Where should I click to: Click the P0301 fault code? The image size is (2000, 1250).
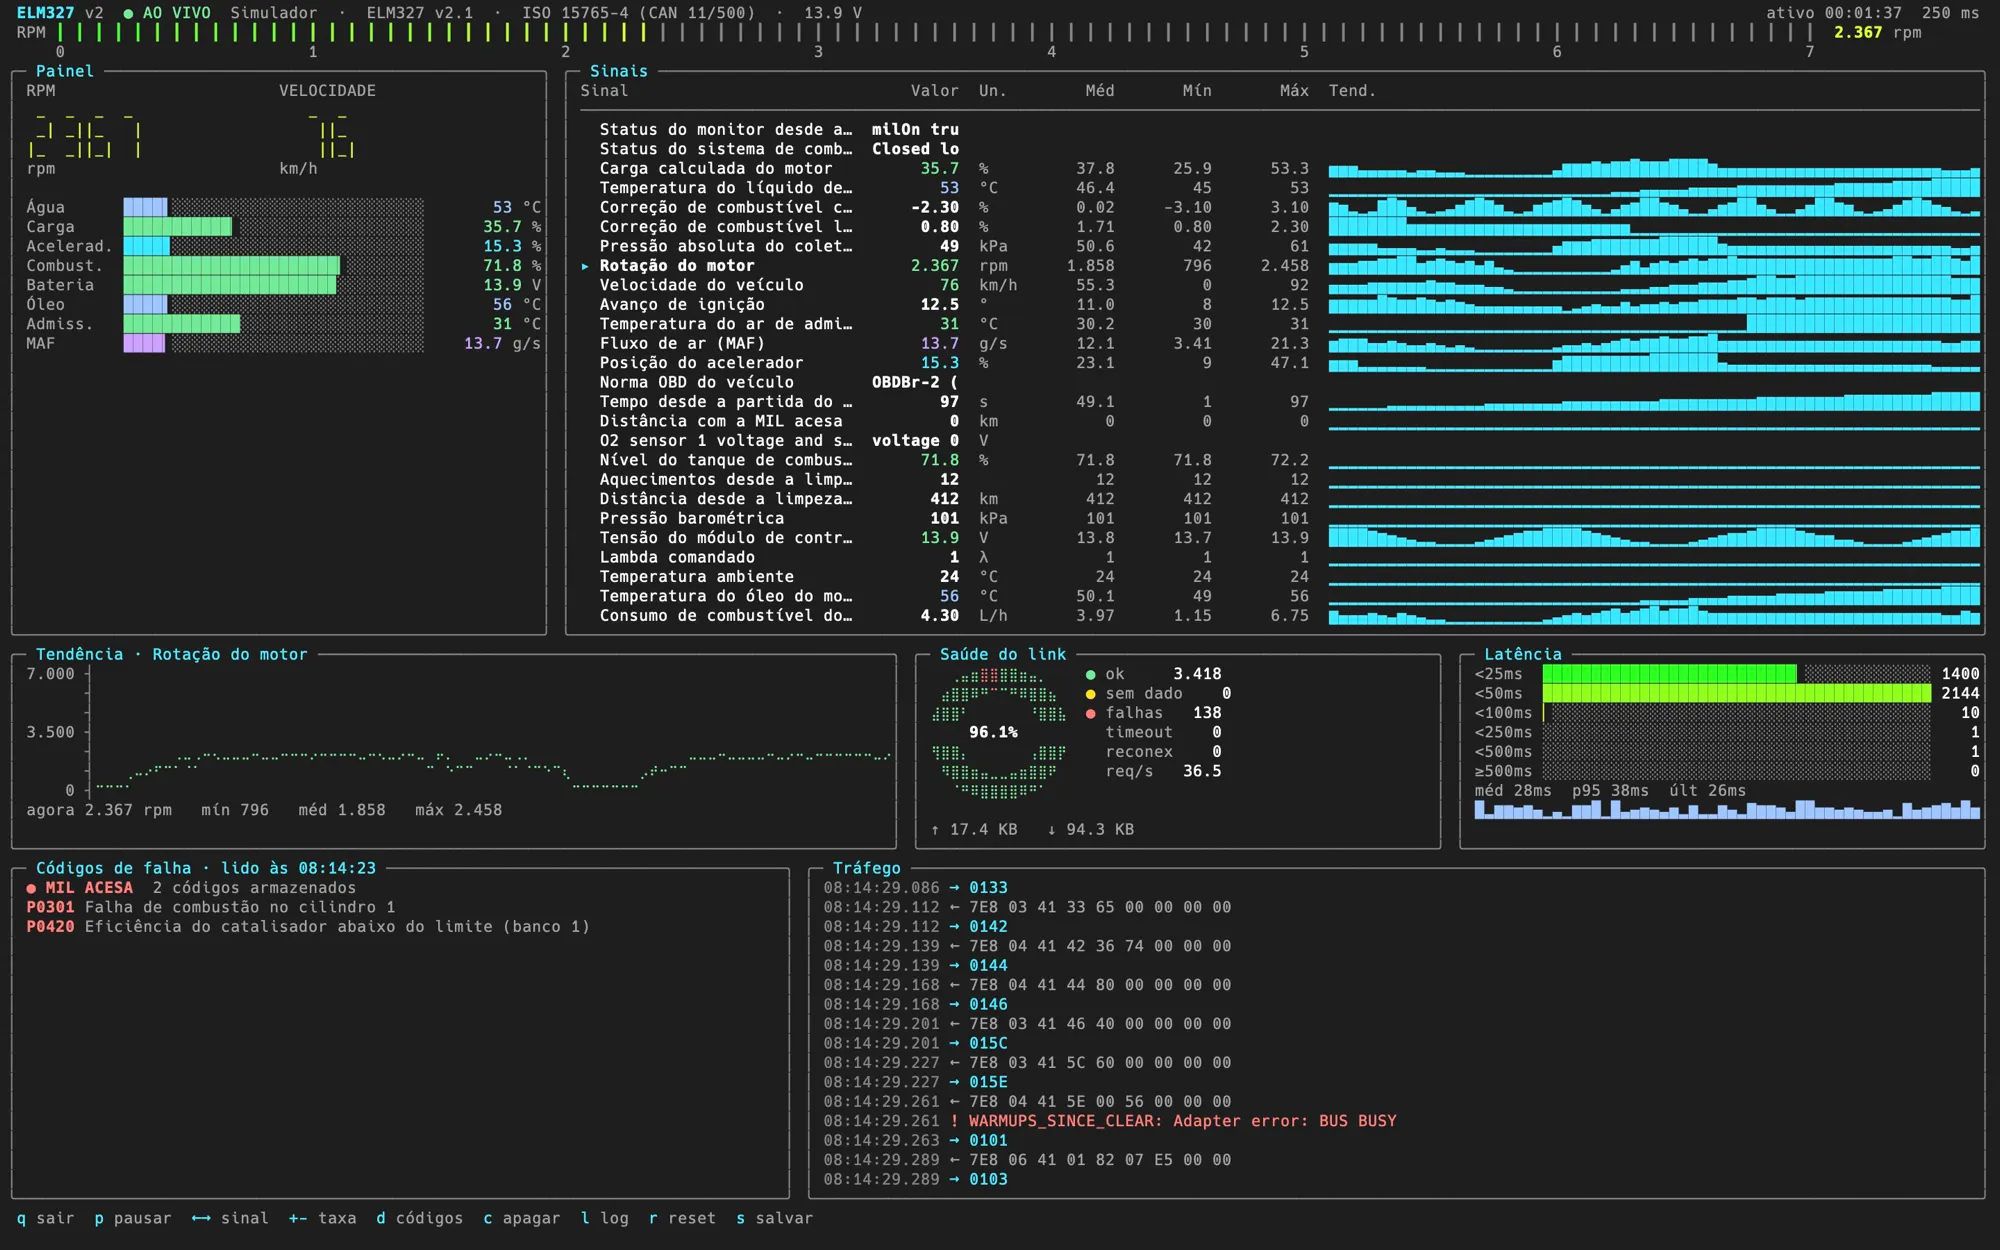pyautogui.click(x=50, y=908)
